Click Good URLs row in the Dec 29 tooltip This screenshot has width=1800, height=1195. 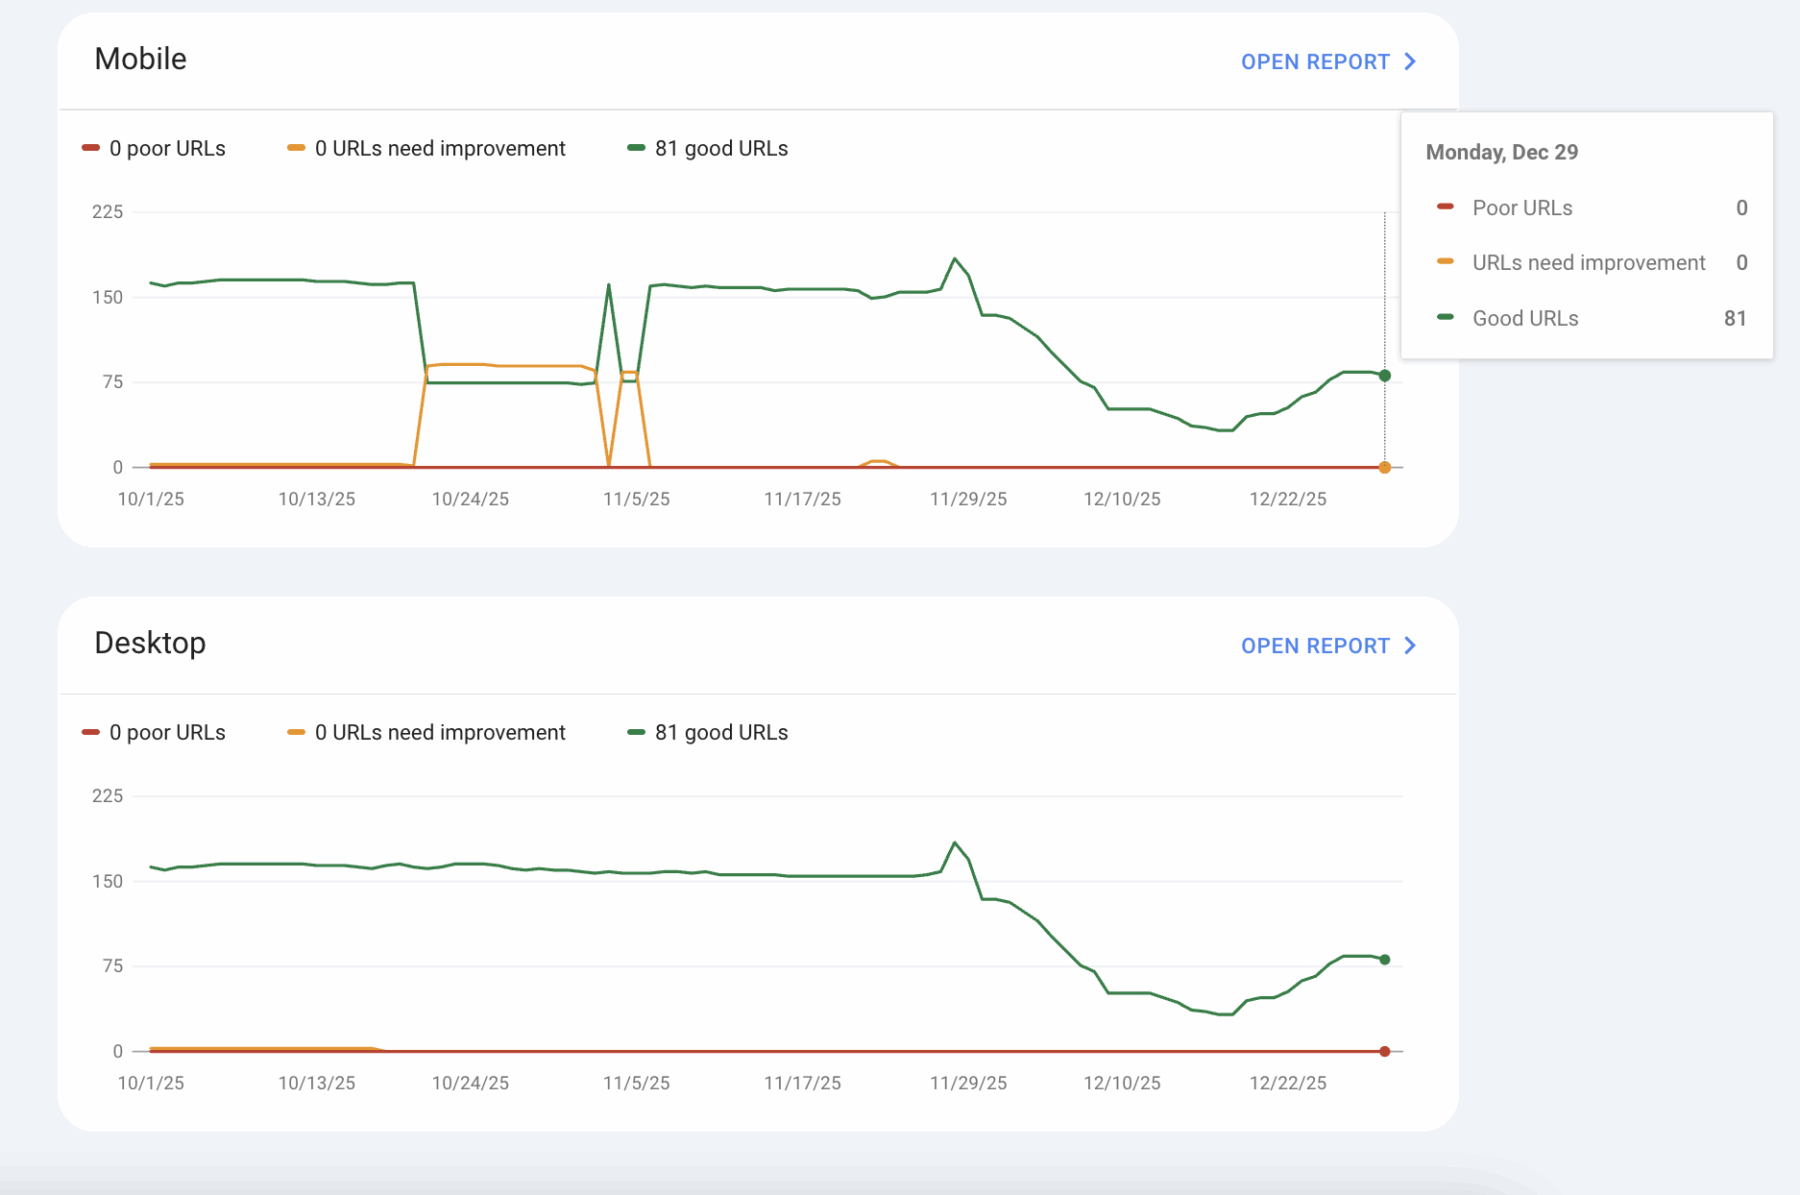[x=1589, y=318]
